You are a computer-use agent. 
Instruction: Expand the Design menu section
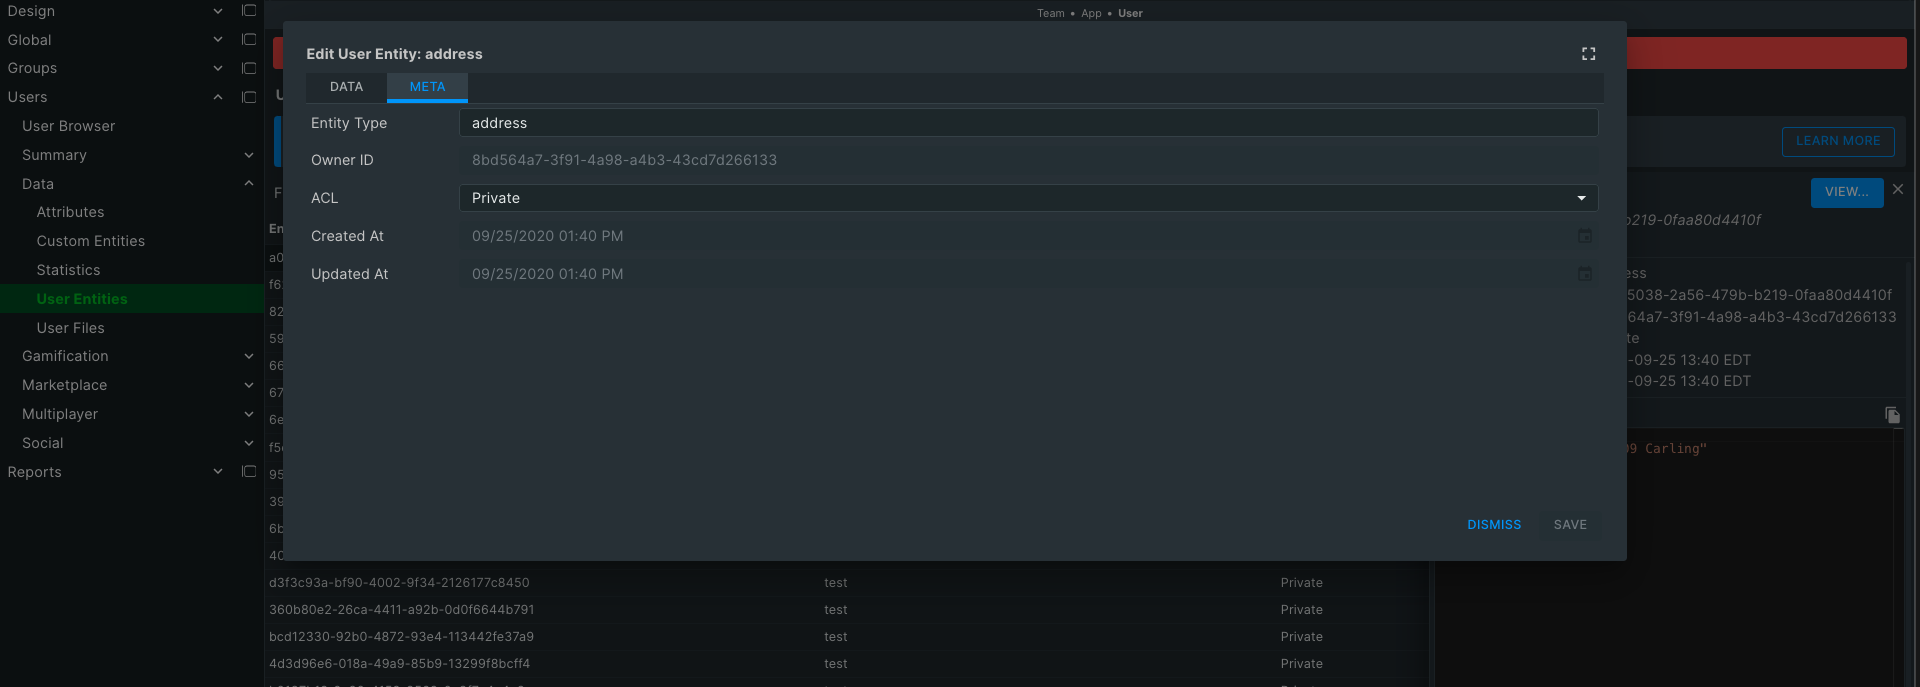click(218, 11)
